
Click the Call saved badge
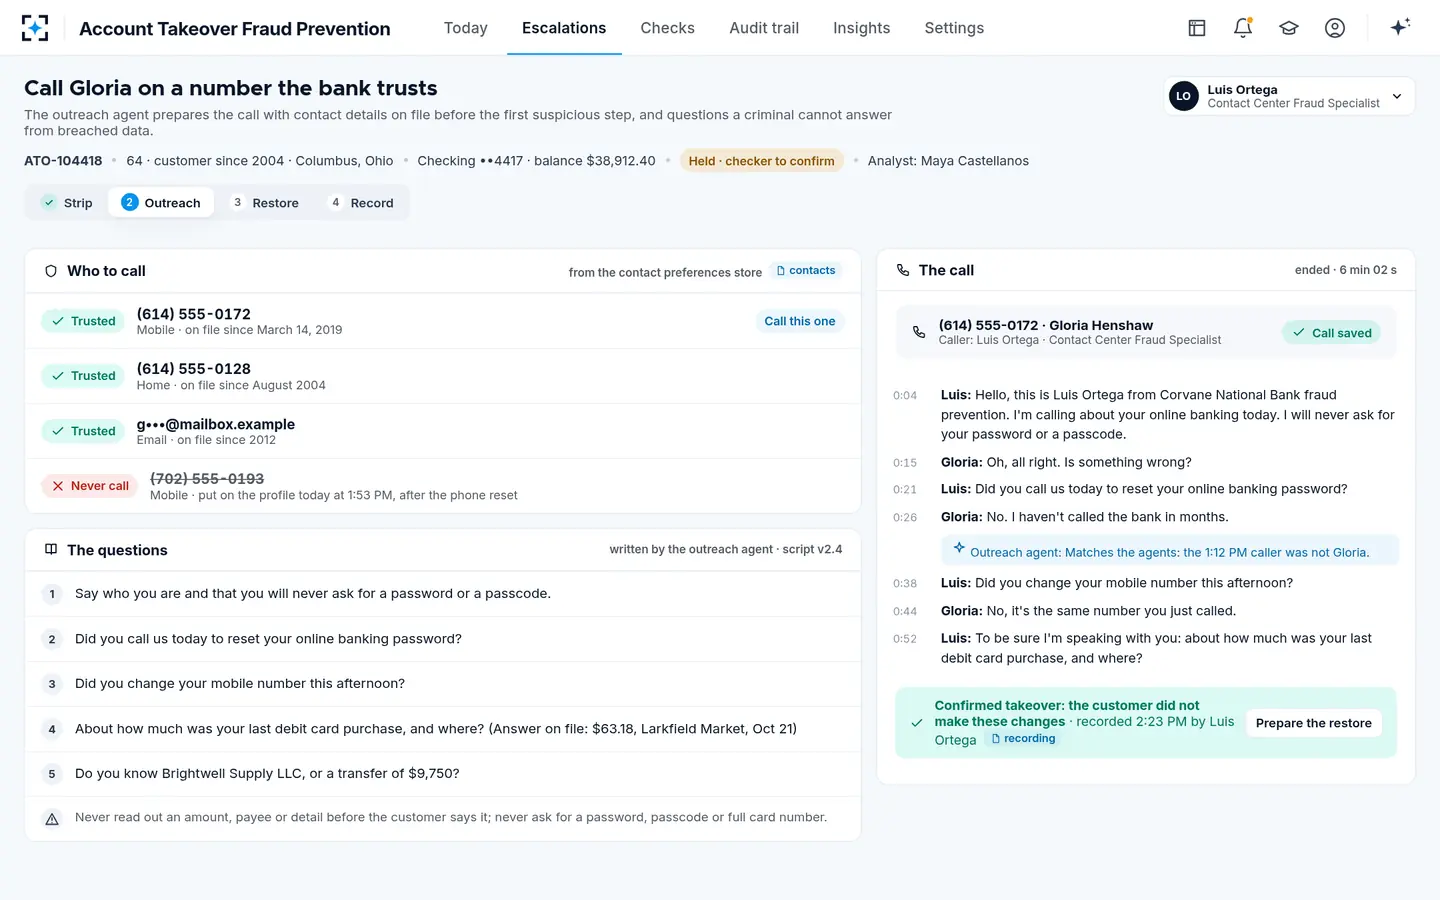click(x=1331, y=333)
